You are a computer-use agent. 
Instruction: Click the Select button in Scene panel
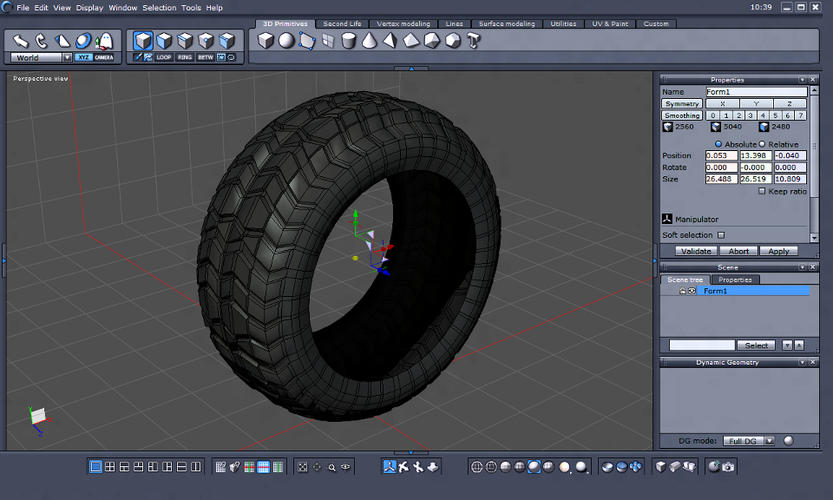(756, 345)
